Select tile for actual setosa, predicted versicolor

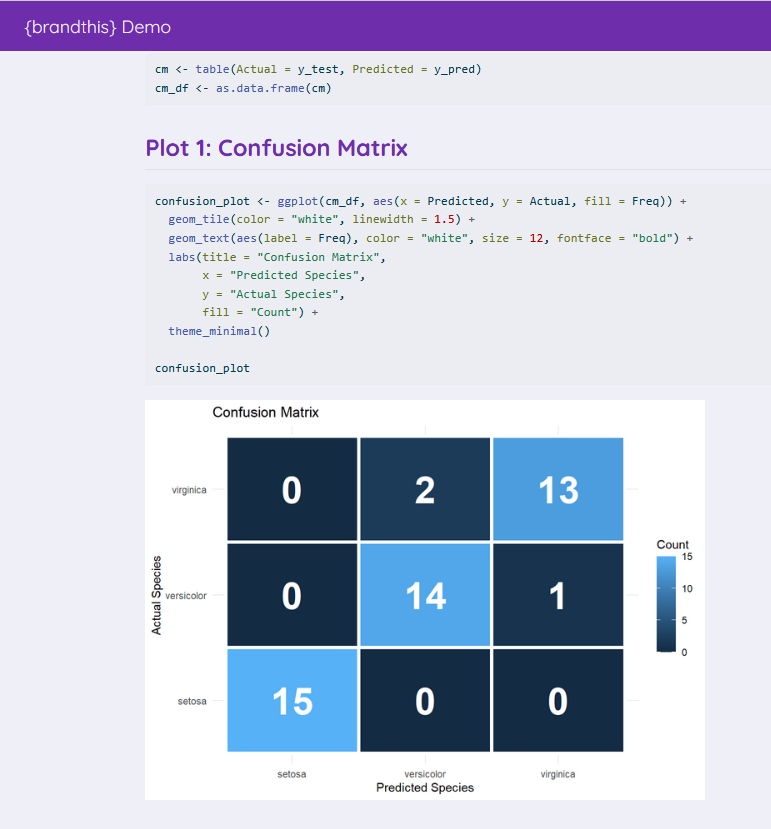pos(425,700)
